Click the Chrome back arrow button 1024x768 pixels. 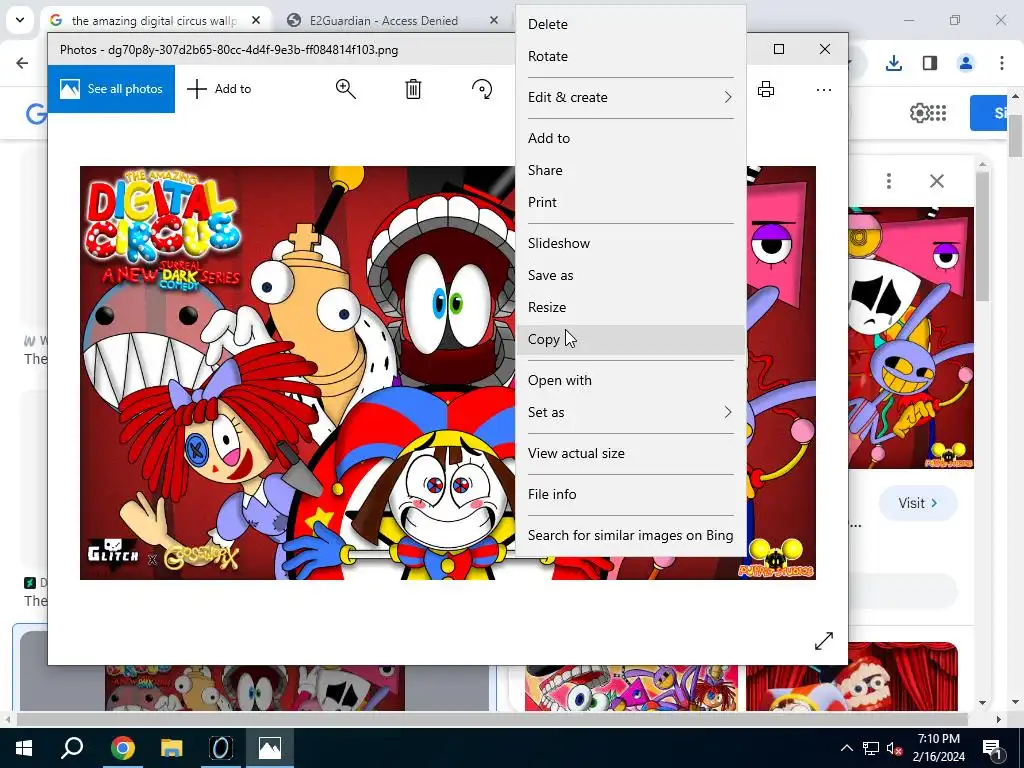tap(22, 63)
